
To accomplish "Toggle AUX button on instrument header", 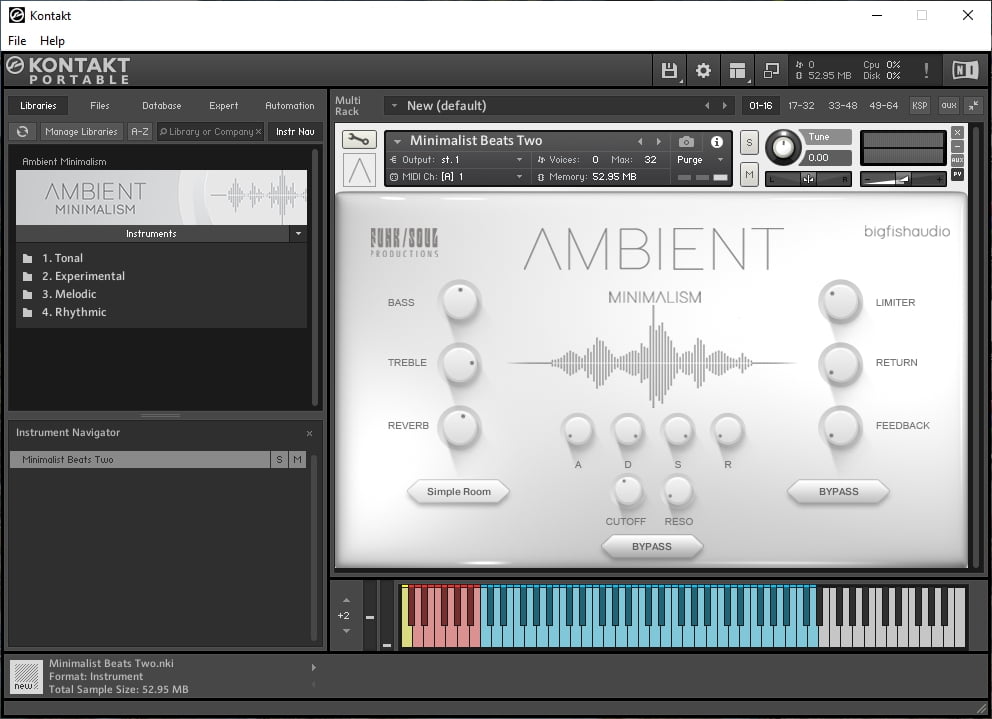I will (957, 160).
